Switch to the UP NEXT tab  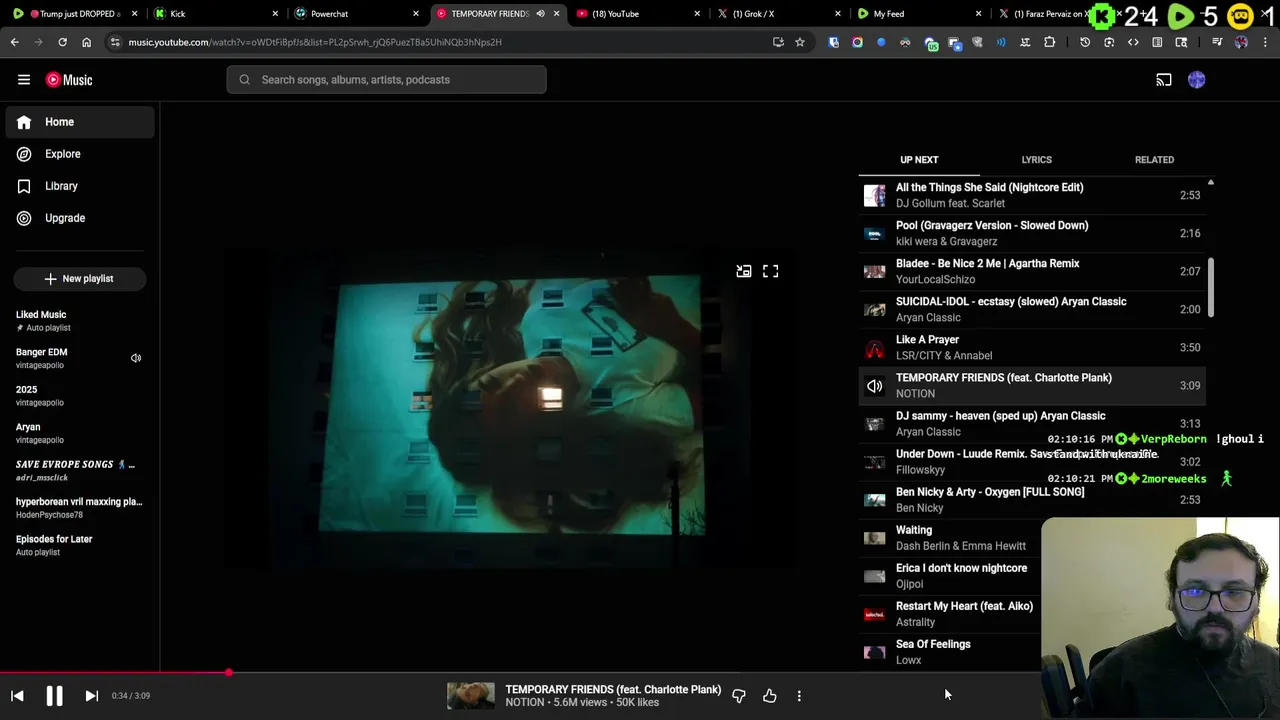point(919,160)
